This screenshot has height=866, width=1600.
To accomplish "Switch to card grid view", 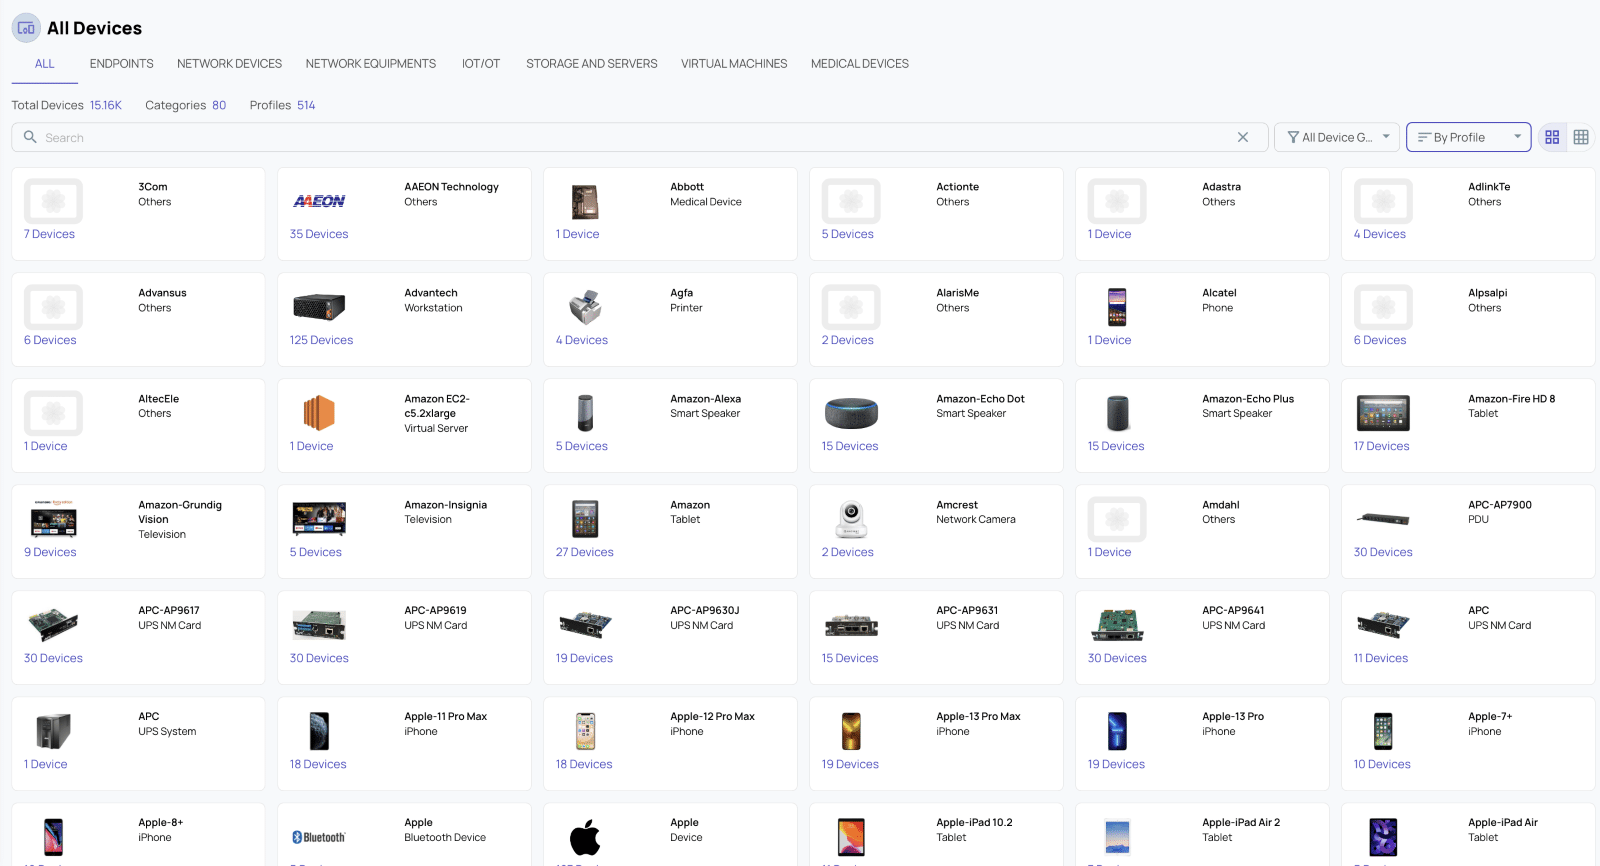I will [1552, 137].
